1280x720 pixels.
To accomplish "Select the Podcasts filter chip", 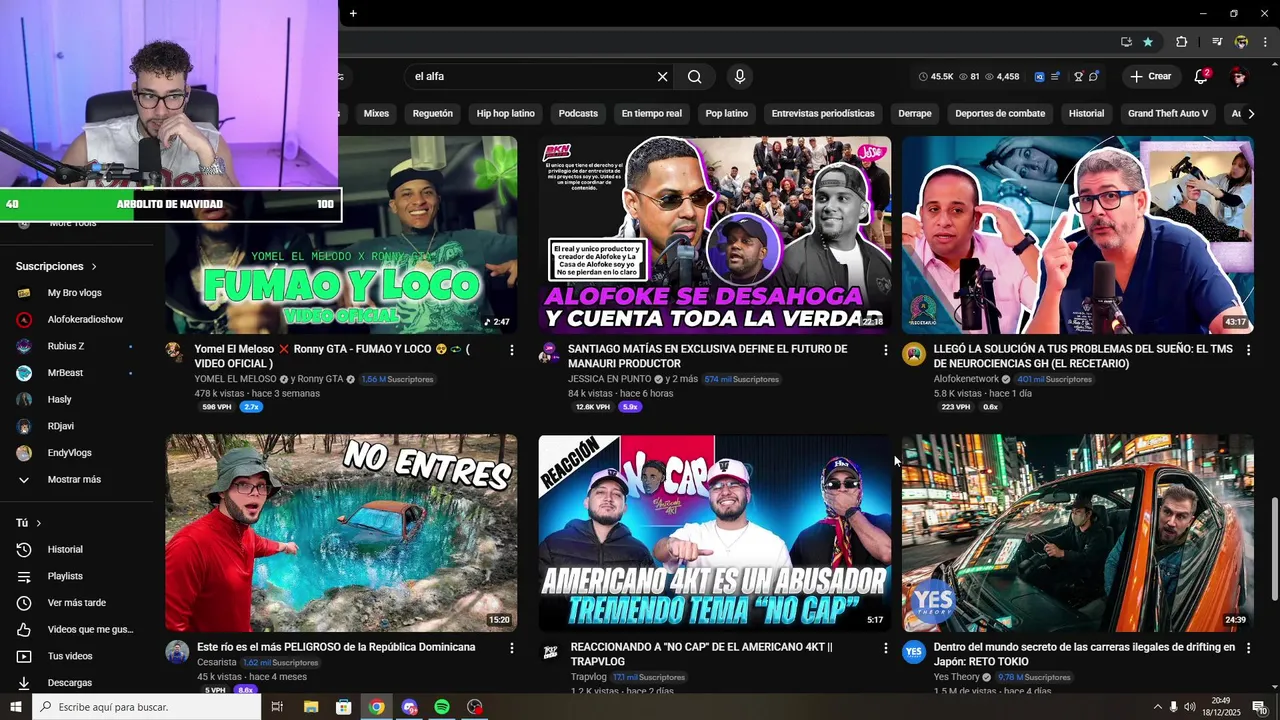I will point(578,114).
